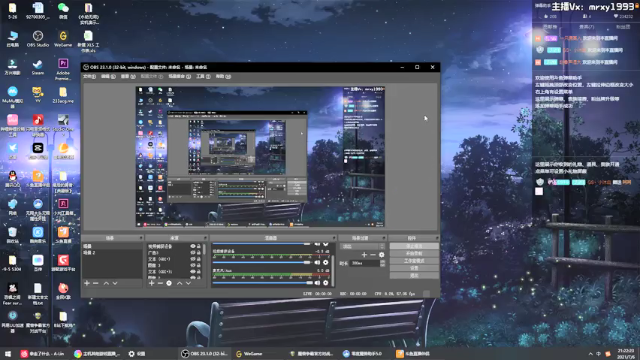Open the 帮助(H) menu in OBS

click(x=223, y=76)
